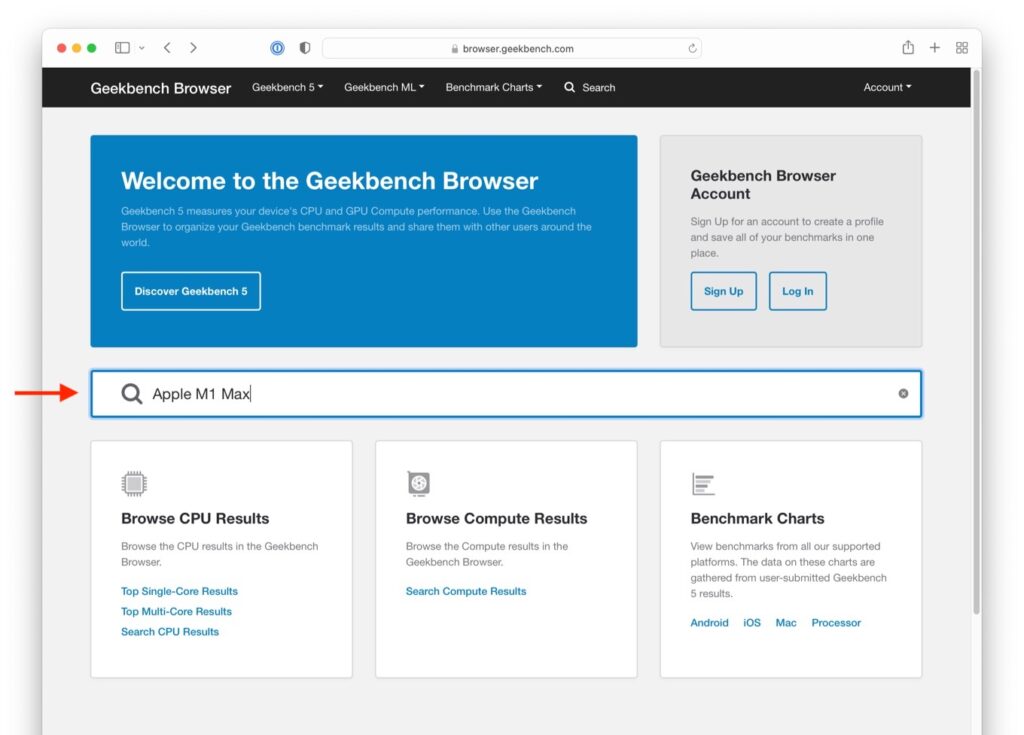
Task: Click the gauge icon on Browse Compute Results
Action: [x=419, y=483]
